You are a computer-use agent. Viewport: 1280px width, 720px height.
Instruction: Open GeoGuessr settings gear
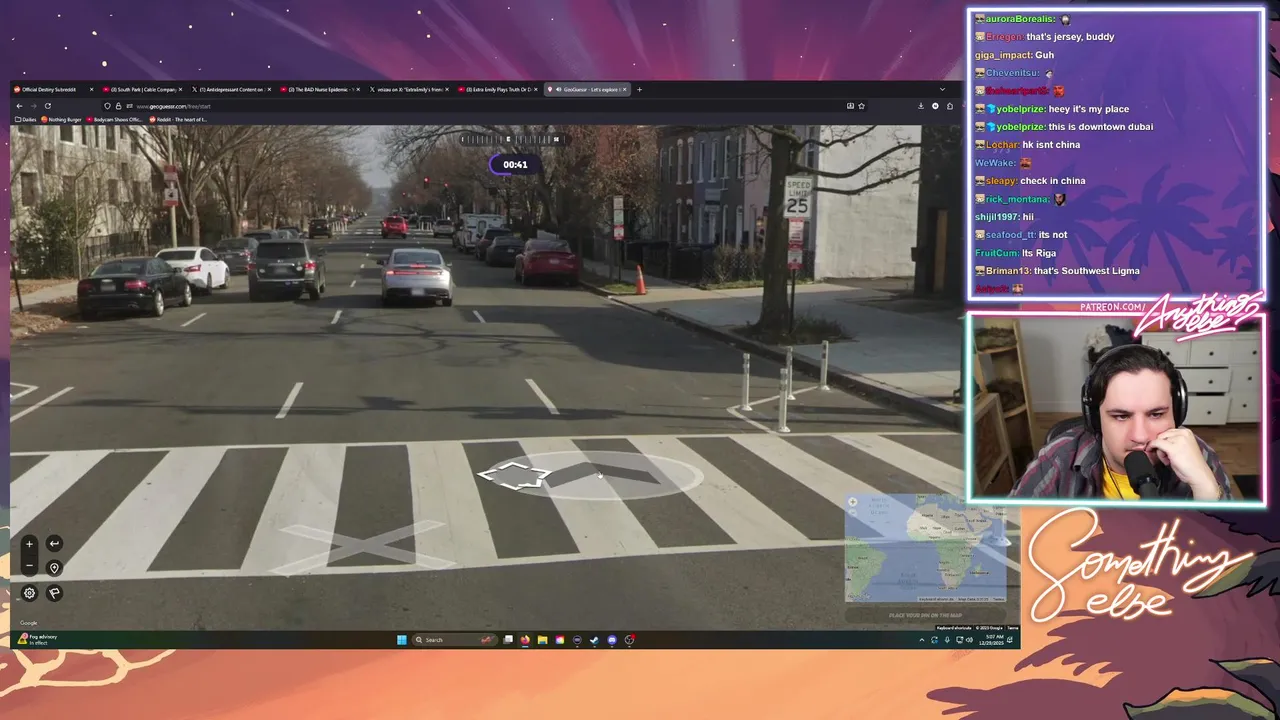(29, 593)
